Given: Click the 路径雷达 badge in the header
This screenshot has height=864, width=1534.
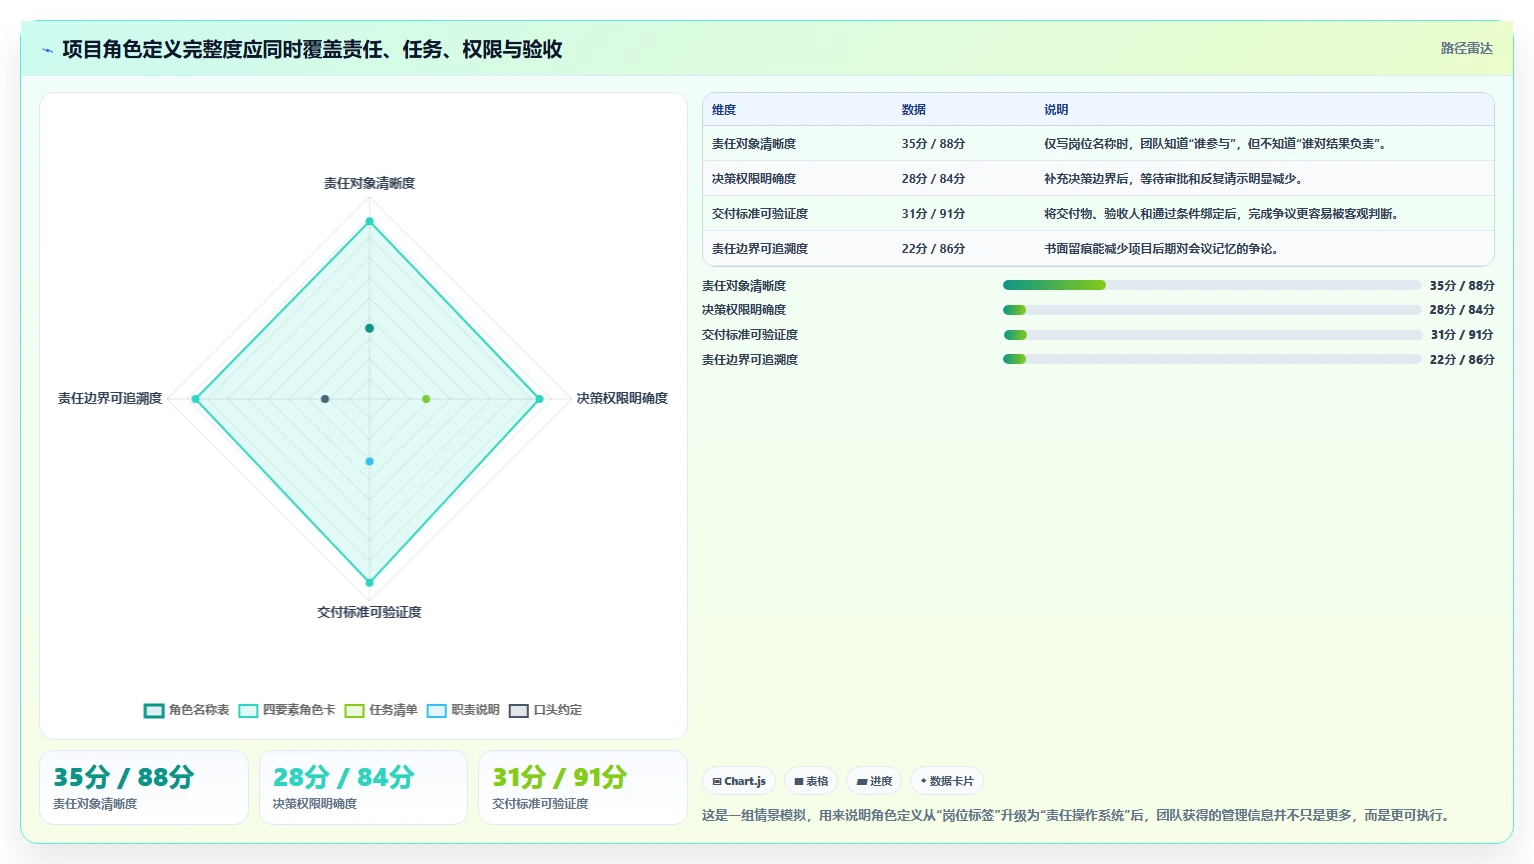Looking at the screenshot, I should click(1466, 48).
